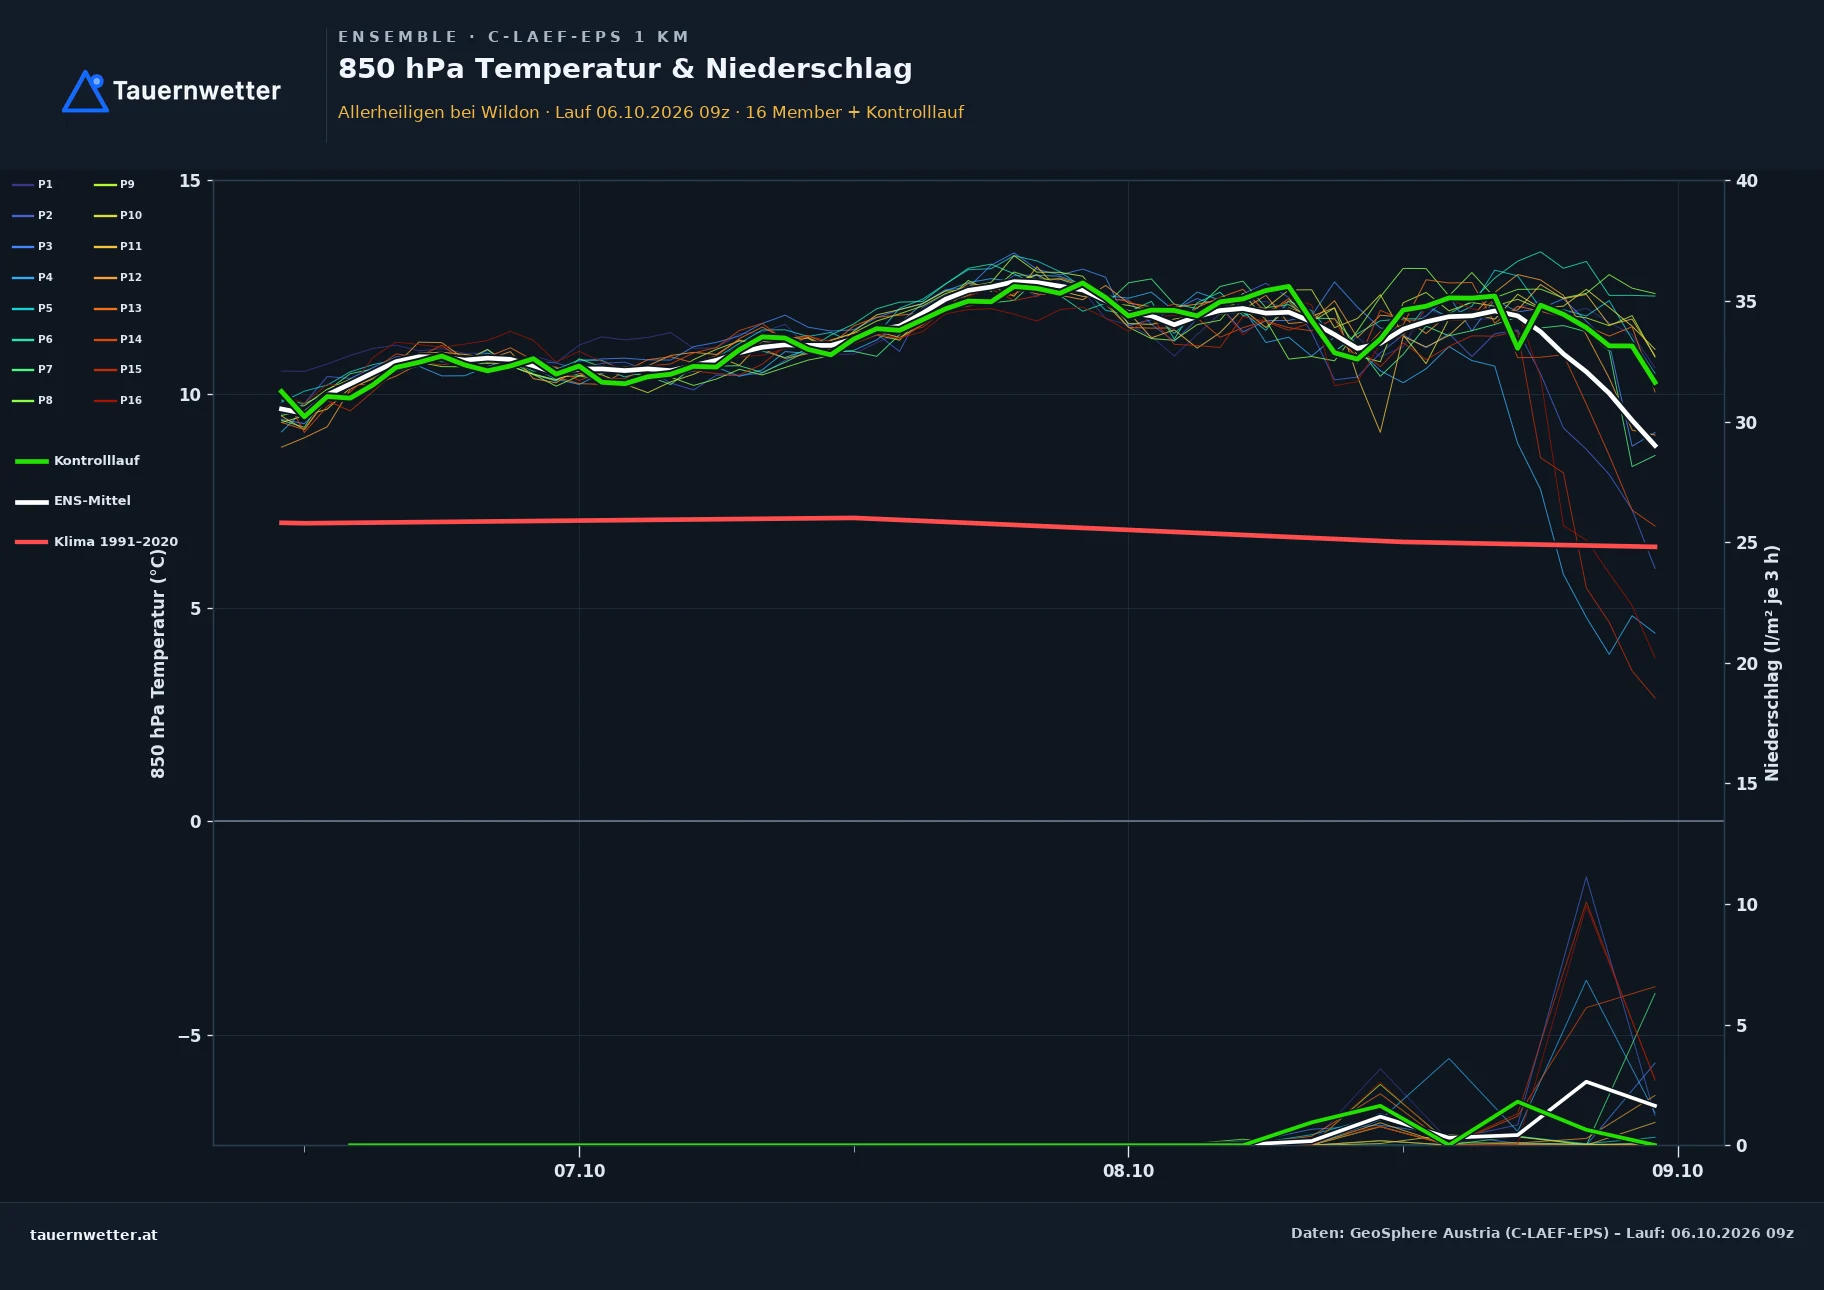The image size is (1824, 1290).
Task: Click the 850 hPa Temperatur (°C) axis title
Action: click(x=158, y=663)
